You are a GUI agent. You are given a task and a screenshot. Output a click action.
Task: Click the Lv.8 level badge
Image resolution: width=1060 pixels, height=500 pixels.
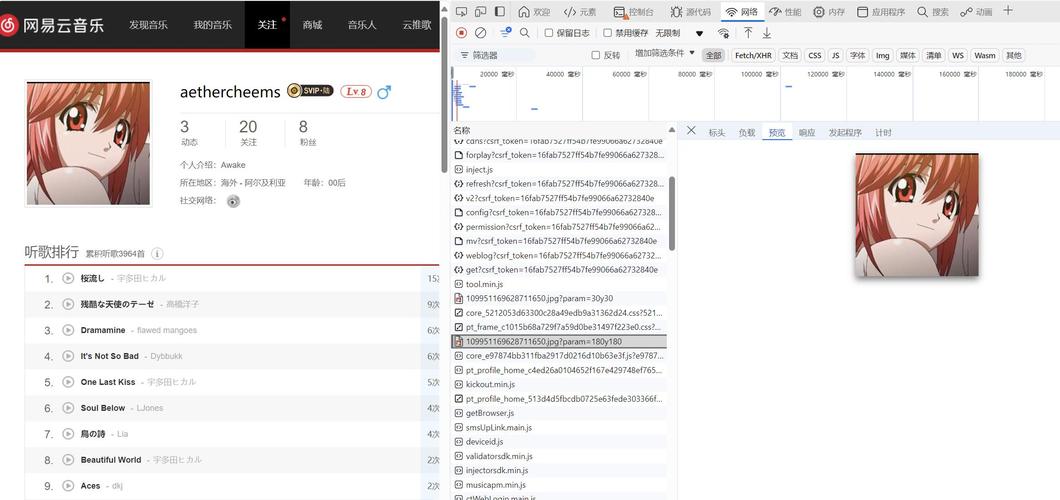pos(356,91)
